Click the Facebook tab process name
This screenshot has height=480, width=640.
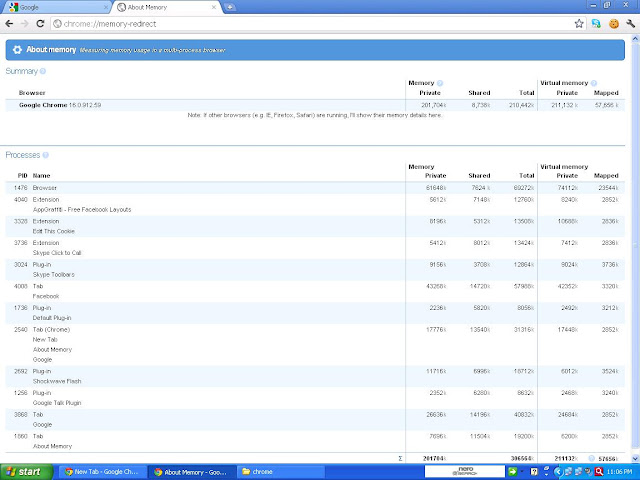click(x=46, y=296)
